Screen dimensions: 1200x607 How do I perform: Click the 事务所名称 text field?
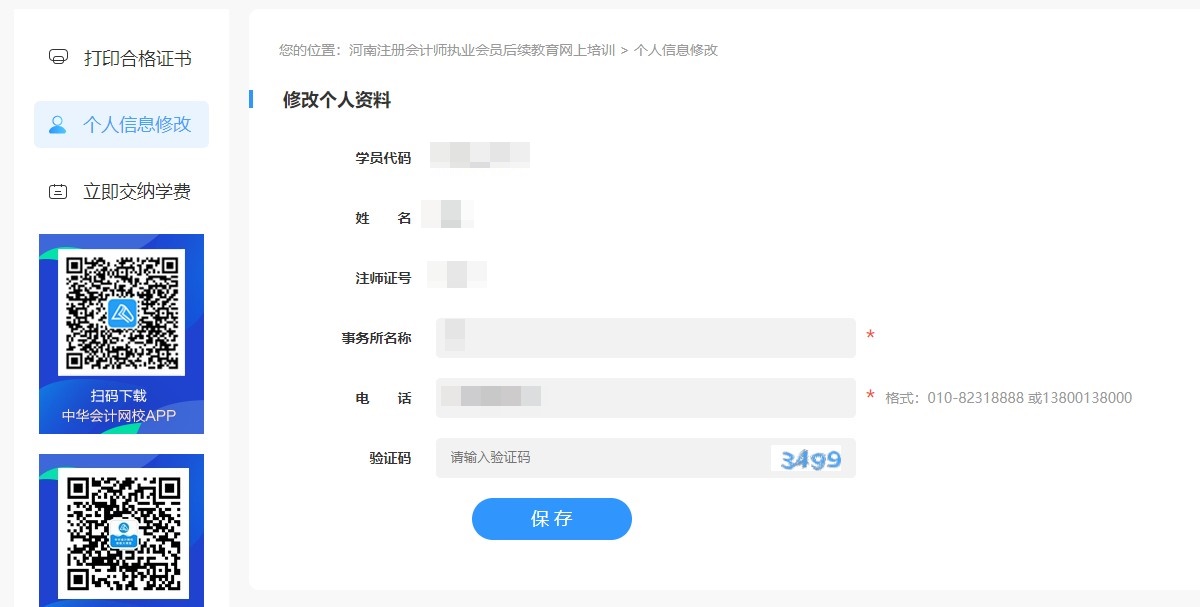(x=645, y=339)
